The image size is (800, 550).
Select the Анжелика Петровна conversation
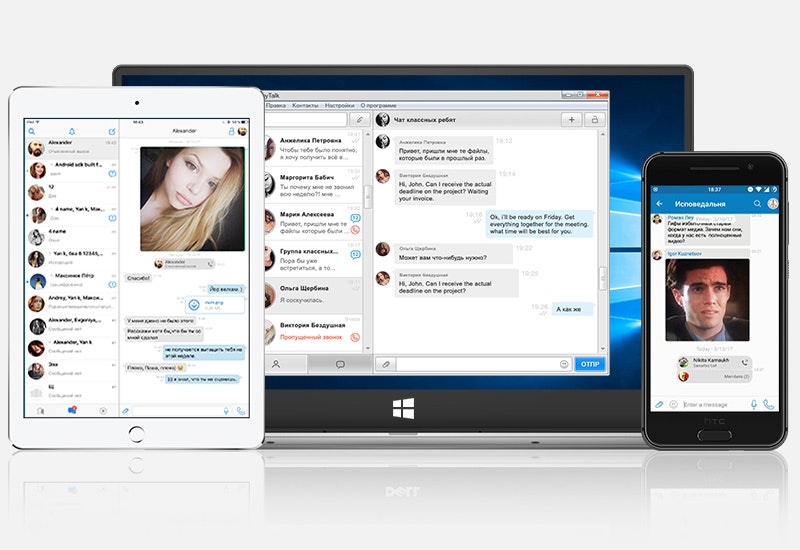(313, 148)
